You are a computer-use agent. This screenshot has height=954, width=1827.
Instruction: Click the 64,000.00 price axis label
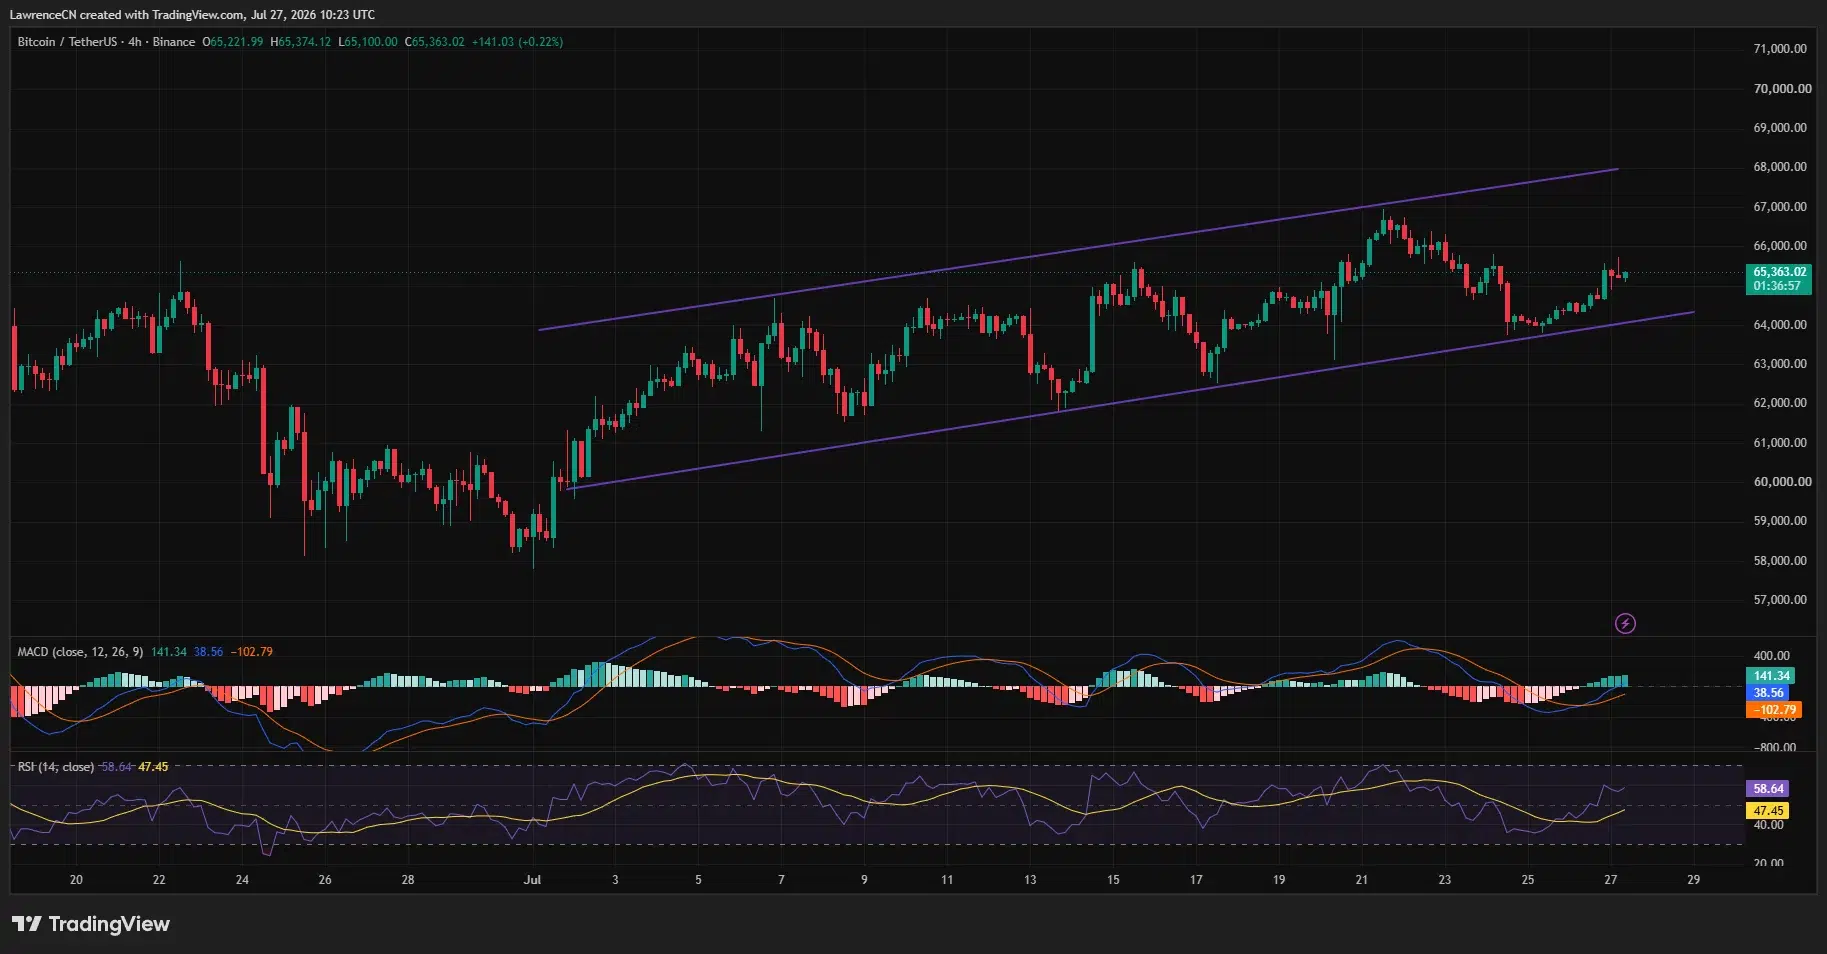pyautogui.click(x=1780, y=325)
